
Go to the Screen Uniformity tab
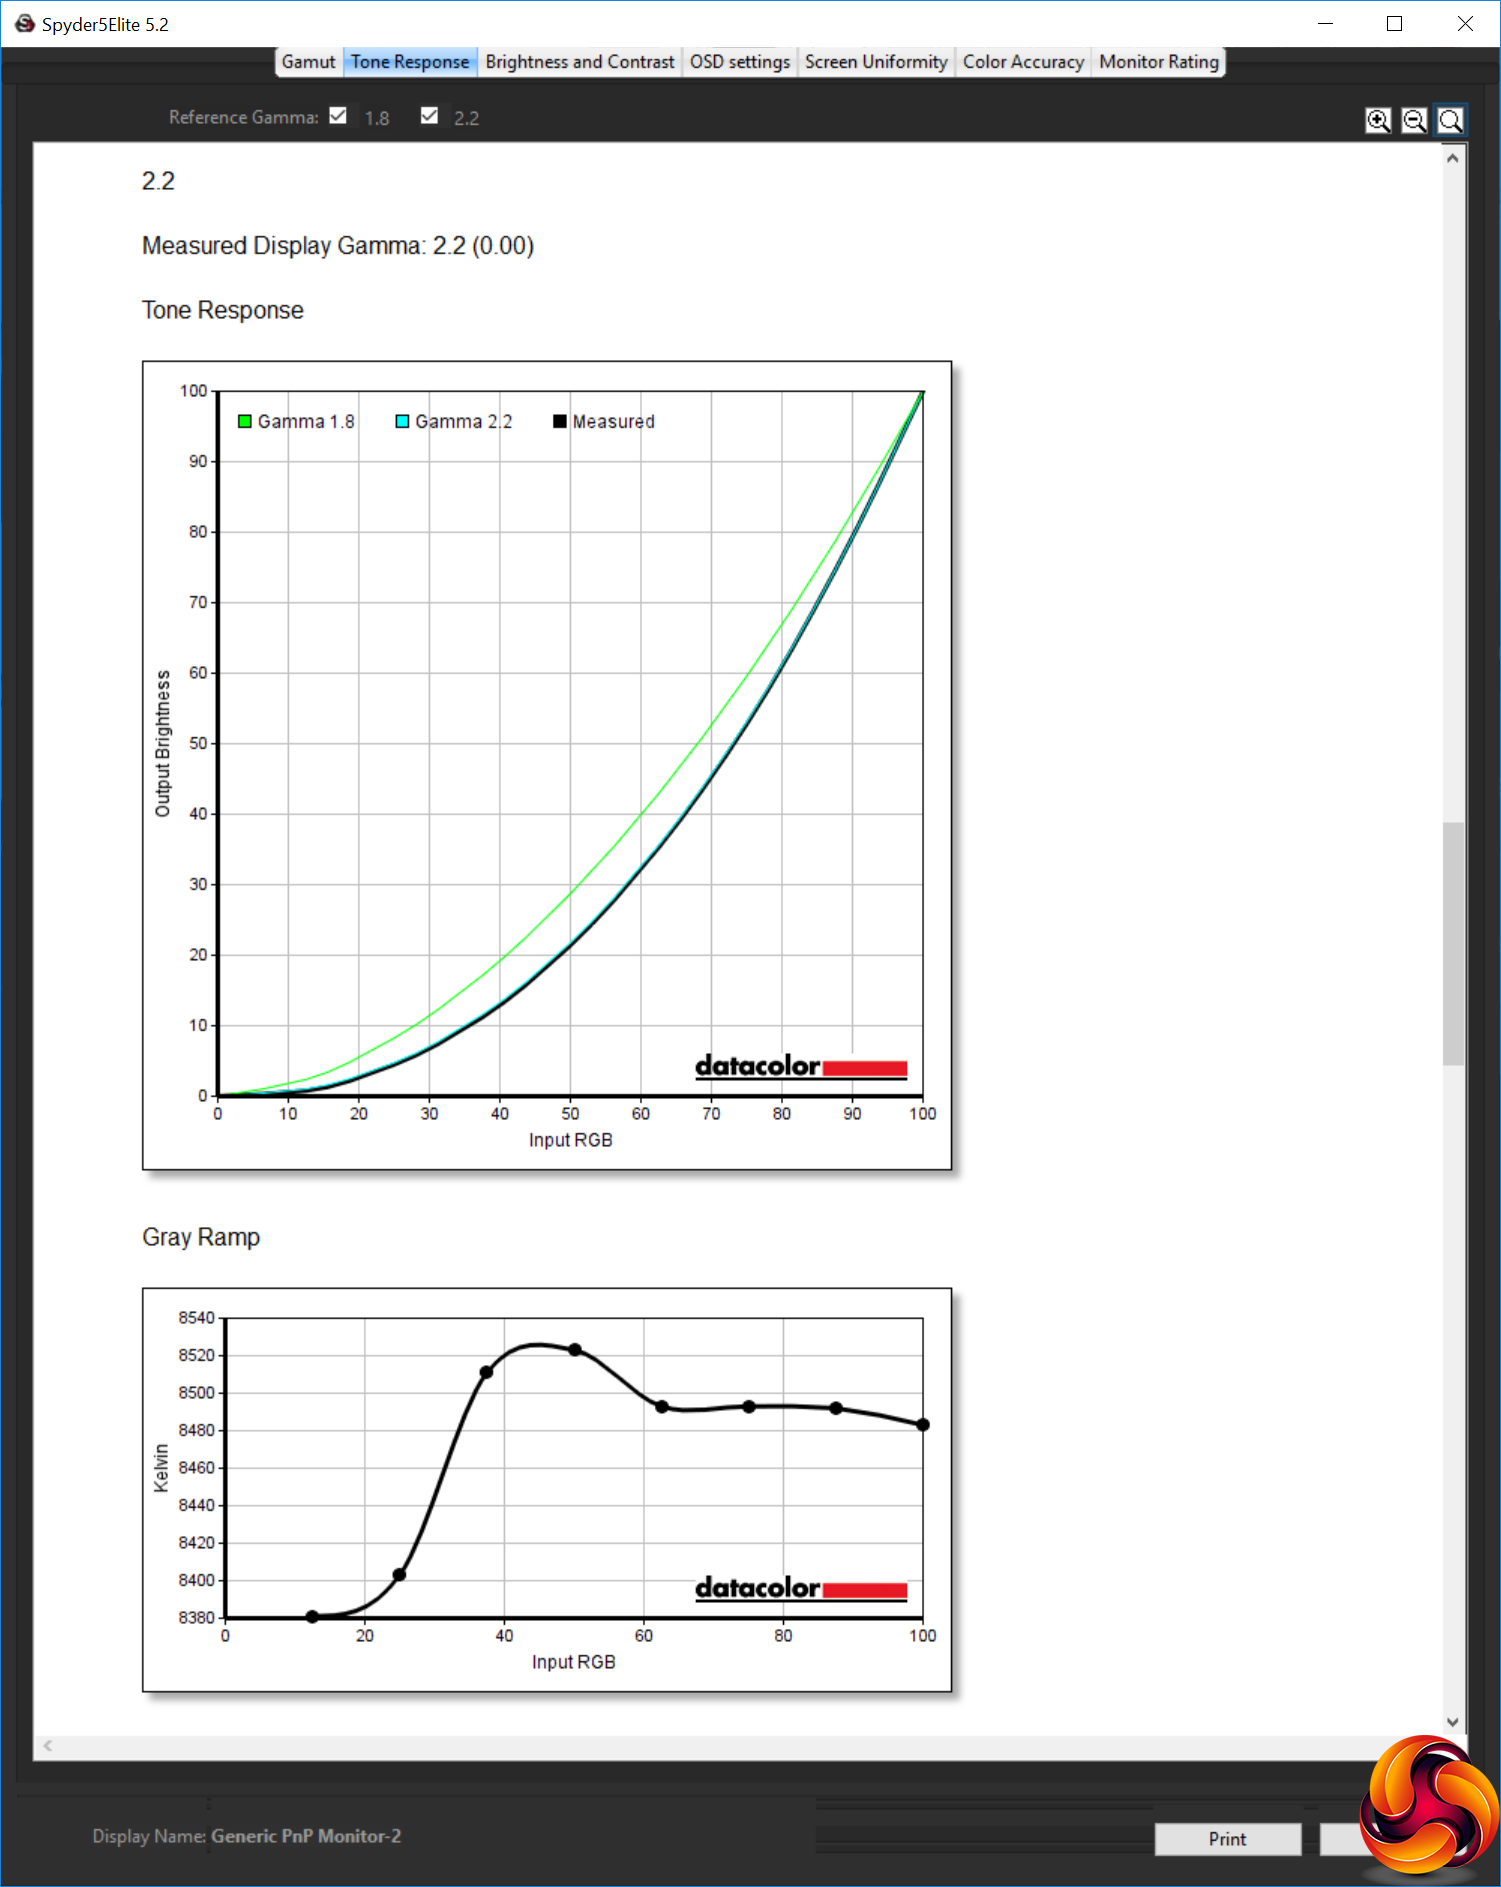(x=876, y=62)
